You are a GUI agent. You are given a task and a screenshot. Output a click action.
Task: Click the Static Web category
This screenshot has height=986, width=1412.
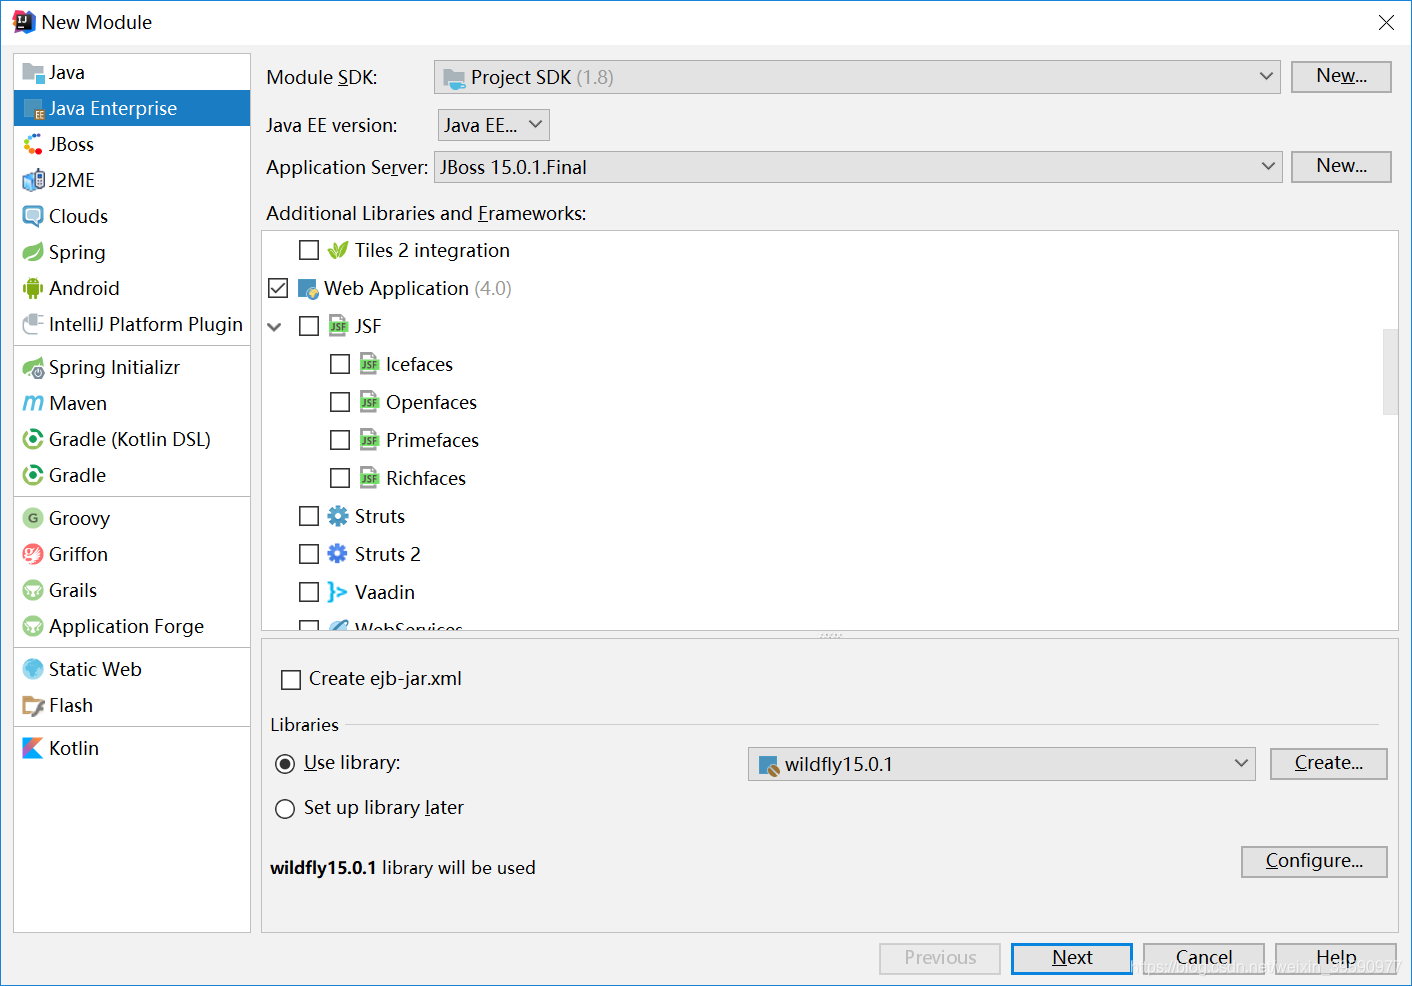click(x=95, y=669)
